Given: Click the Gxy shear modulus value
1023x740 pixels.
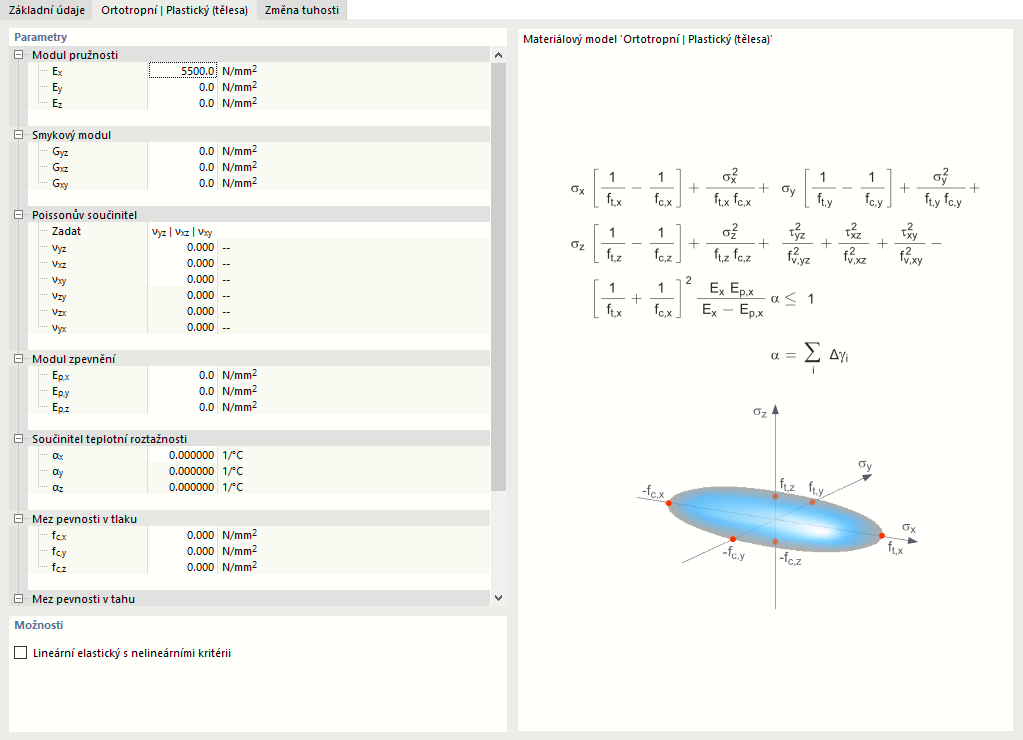Looking at the screenshot, I should tap(183, 183).
